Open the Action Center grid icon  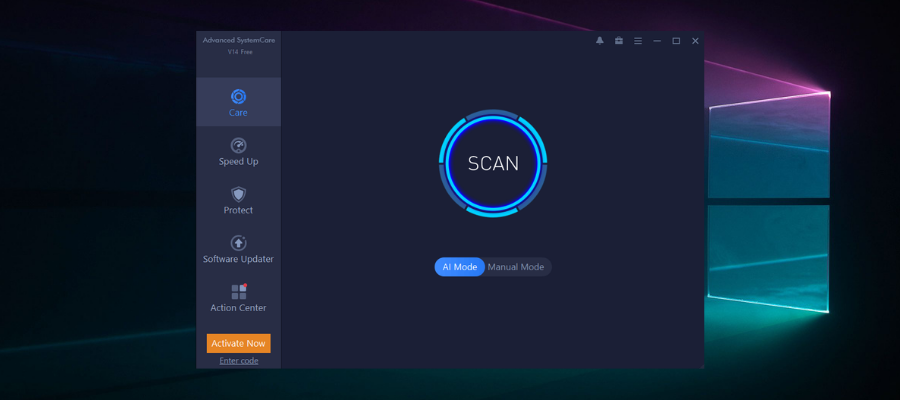coord(239,292)
